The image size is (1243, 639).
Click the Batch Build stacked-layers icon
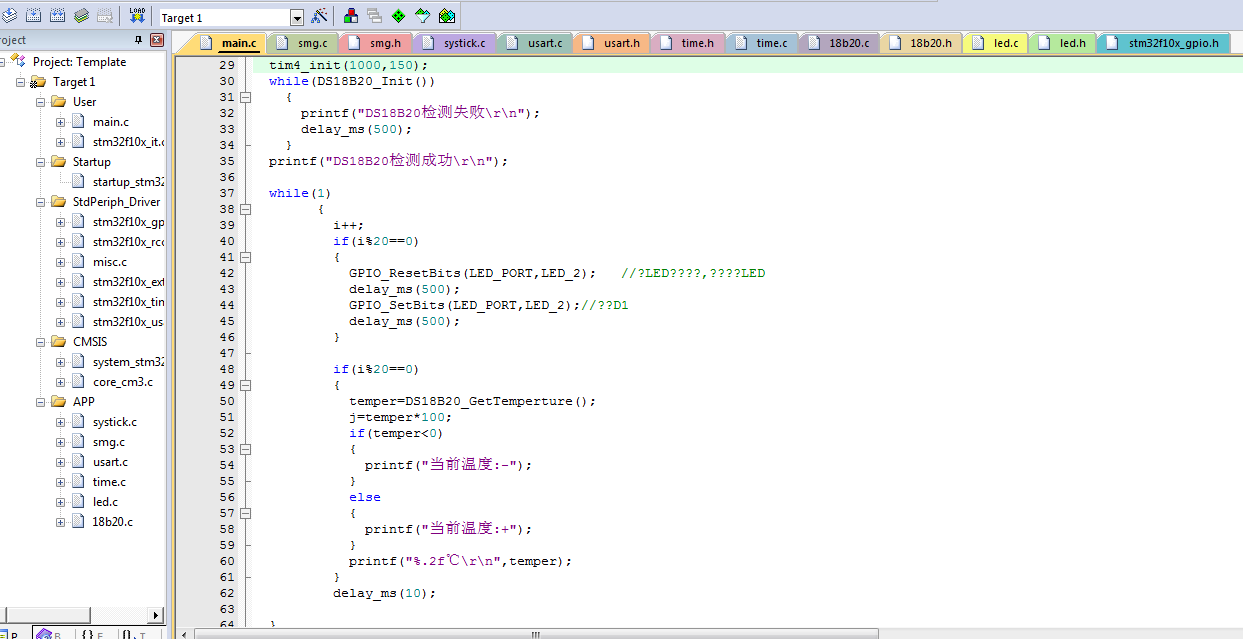(81, 16)
